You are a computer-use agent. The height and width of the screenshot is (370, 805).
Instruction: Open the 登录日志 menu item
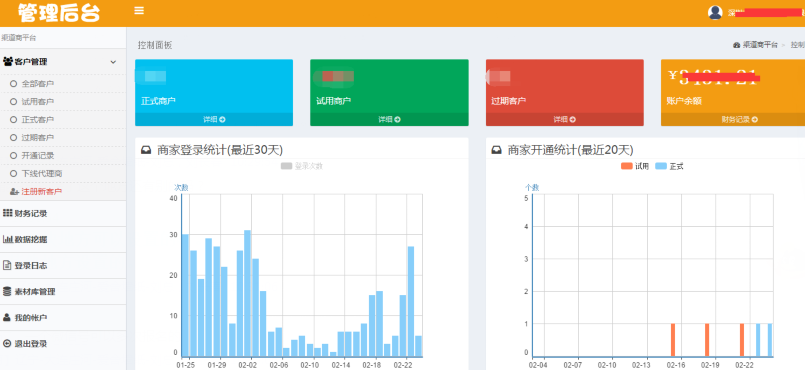point(31,266)
